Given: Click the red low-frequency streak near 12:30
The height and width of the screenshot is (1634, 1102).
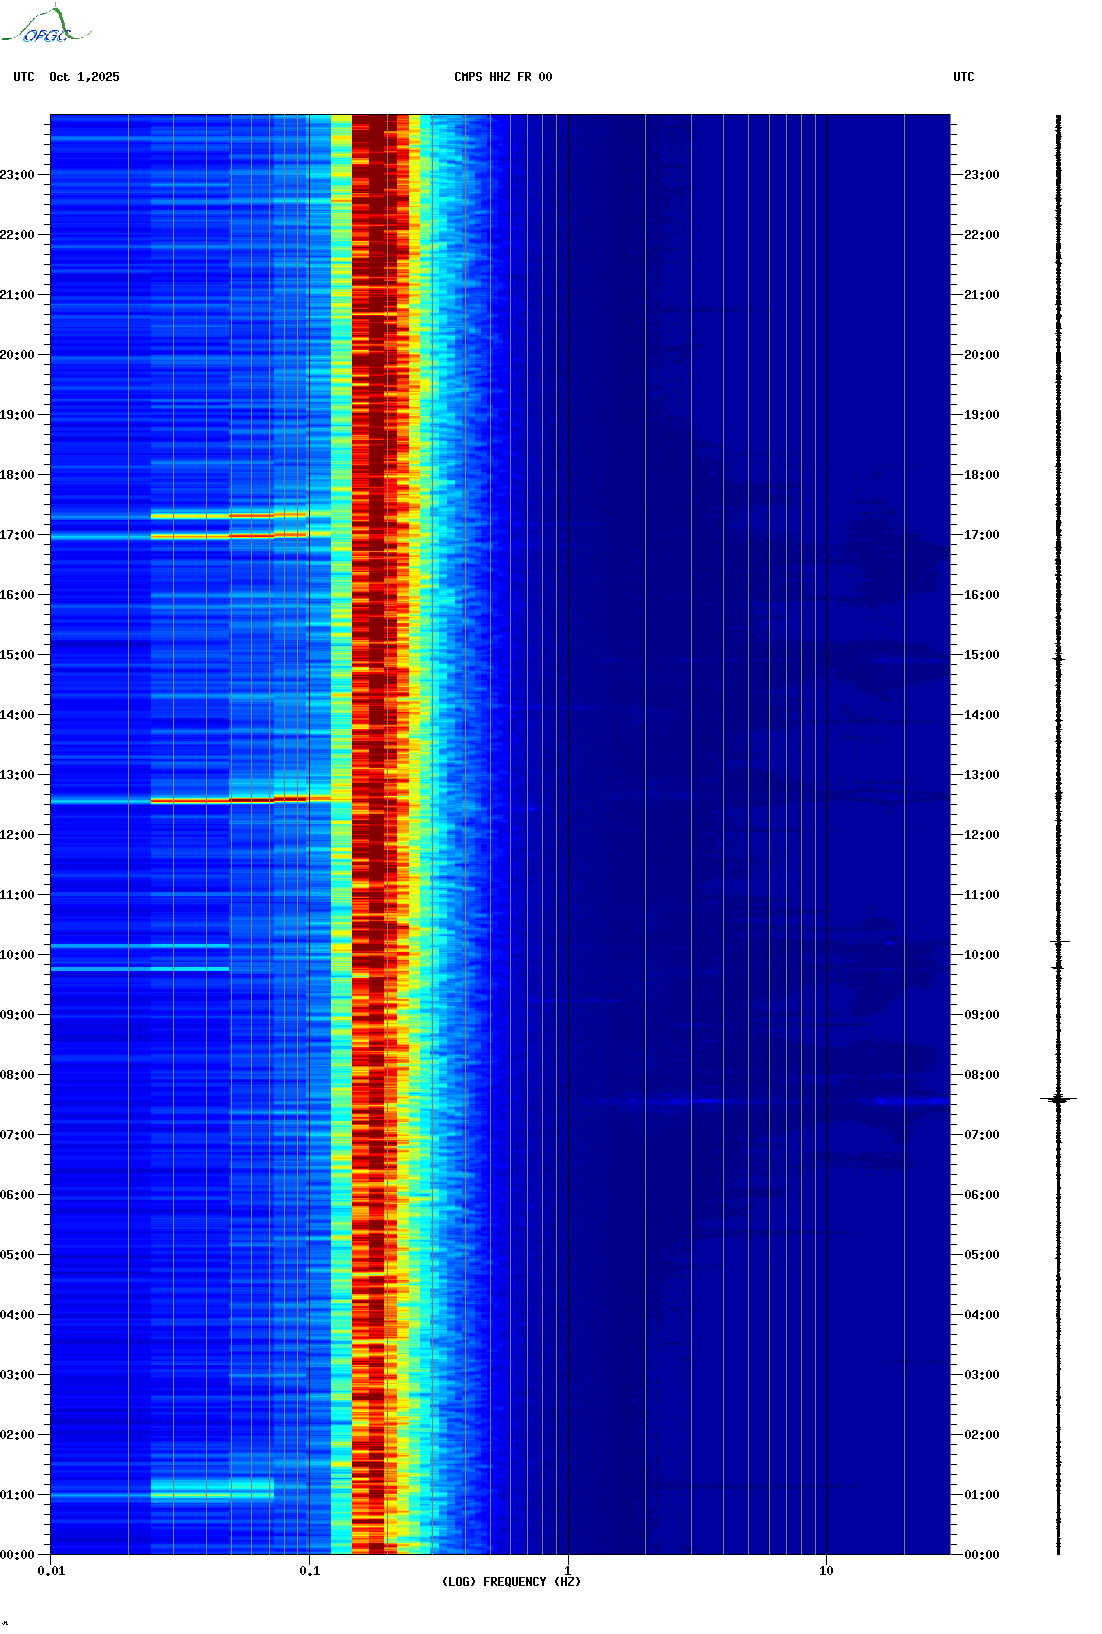Looking at the screenshot, I should click(x=240, y=800).
